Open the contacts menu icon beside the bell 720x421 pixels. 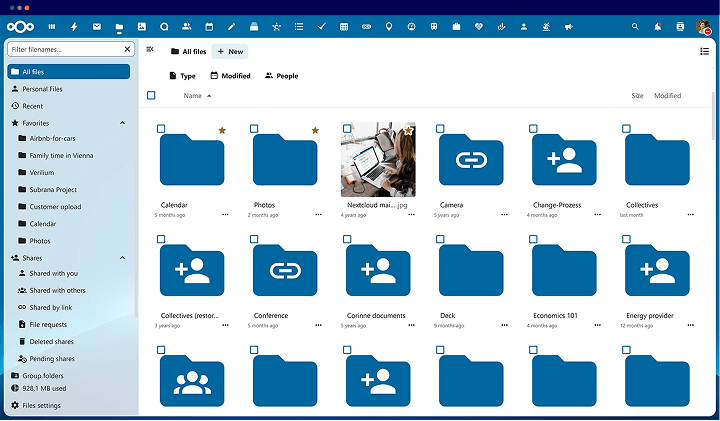[680, 27]
